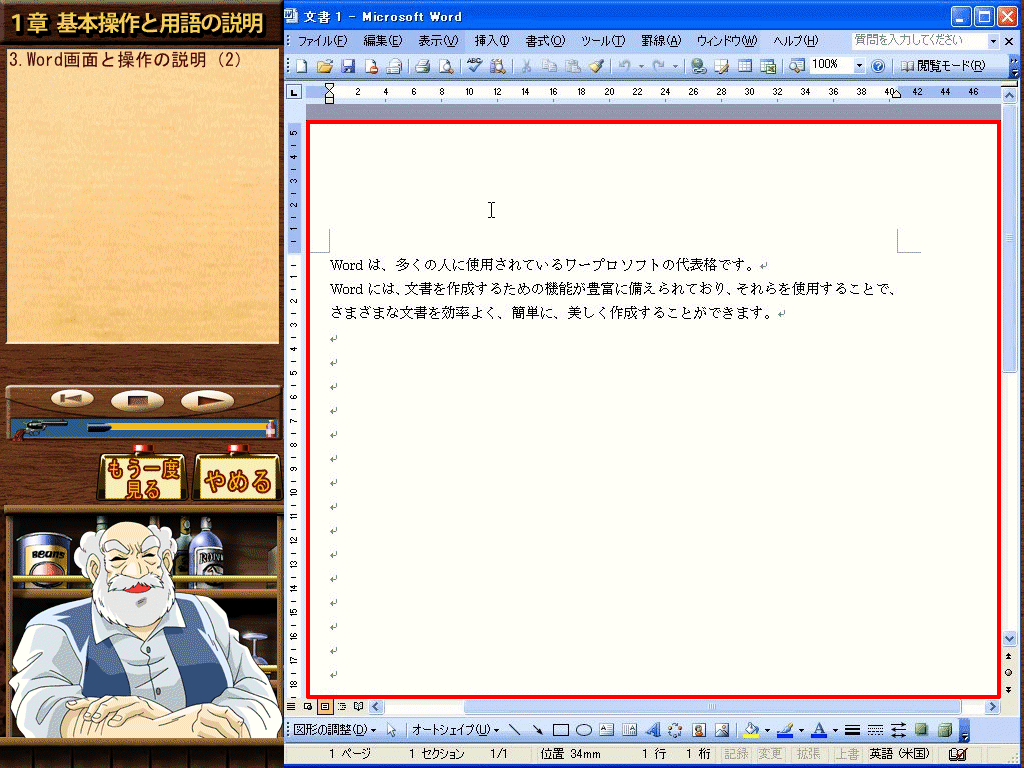Image resolution: width=1024 pixels, height=768 pixels.
Task: Open the help question box dropdown arrow
Action: (x=993, y=41)
